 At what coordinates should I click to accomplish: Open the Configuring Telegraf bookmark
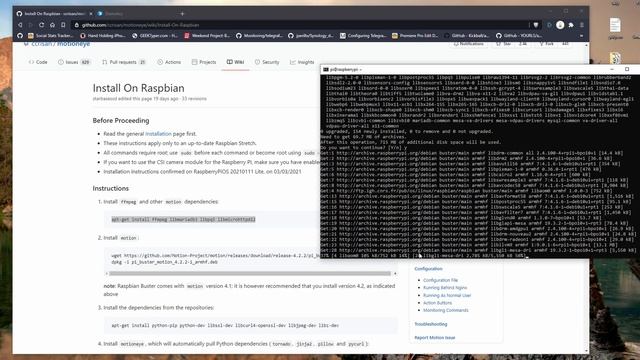pyautogui.click(x=363, y=36)
